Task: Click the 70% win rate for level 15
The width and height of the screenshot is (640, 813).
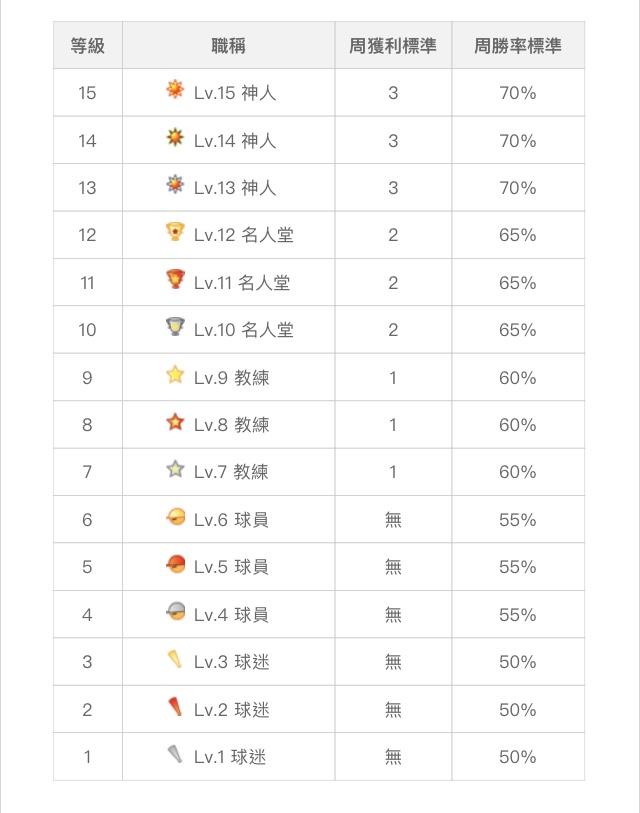Action: pyautogui.click(x=518, y=93)
